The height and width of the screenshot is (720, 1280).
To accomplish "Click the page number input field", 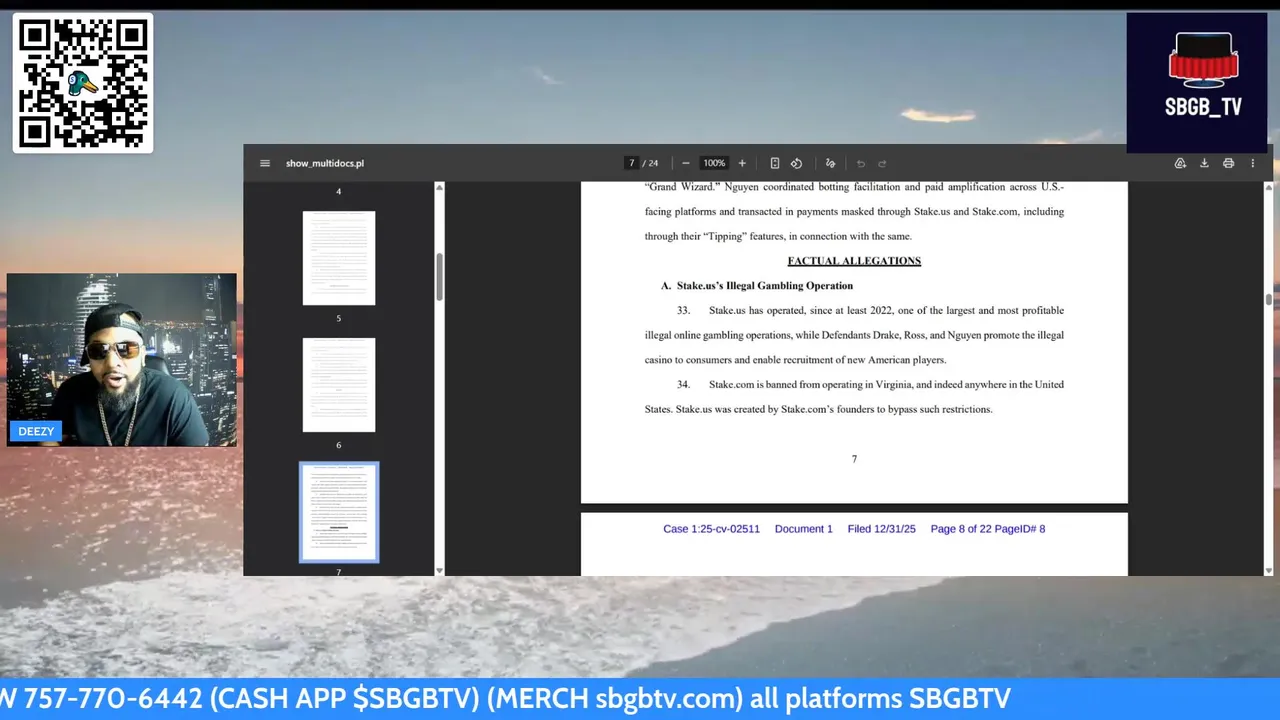I will pos(631,163).
